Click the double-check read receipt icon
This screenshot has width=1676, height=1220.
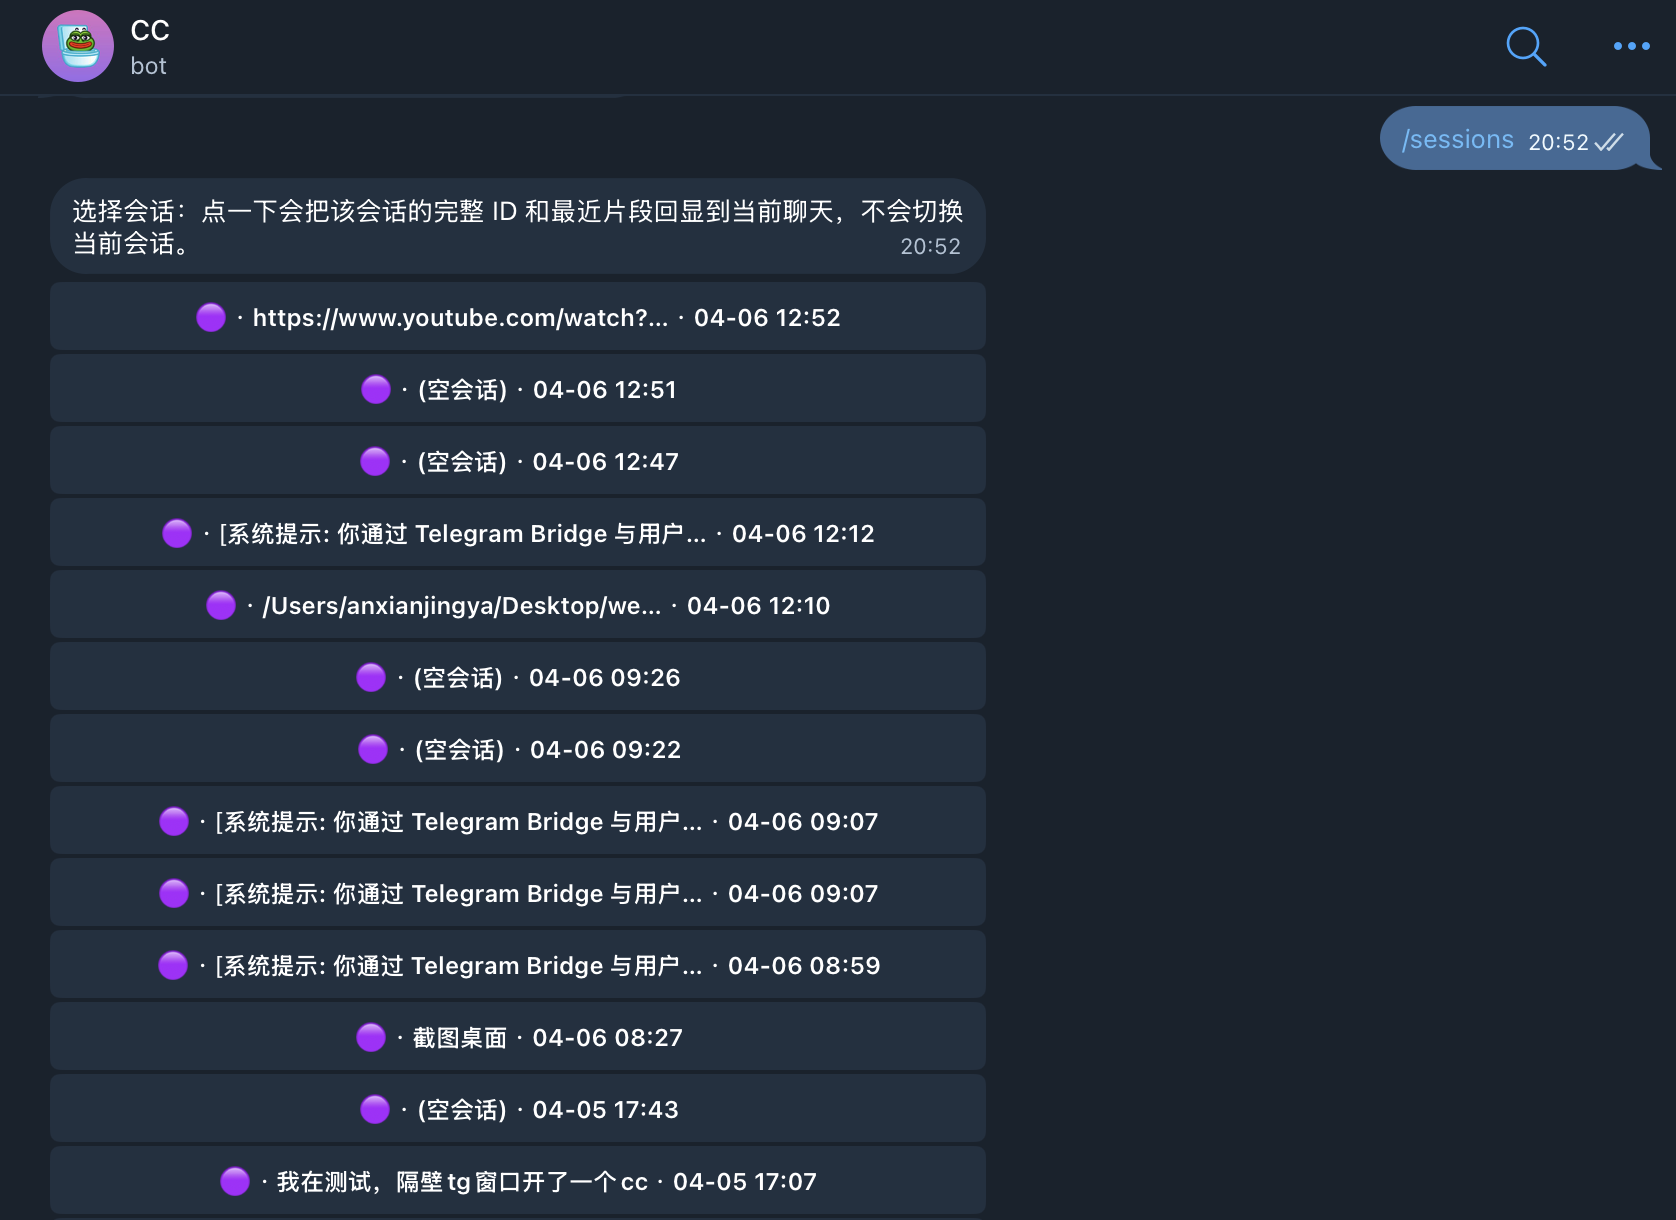1609,142
